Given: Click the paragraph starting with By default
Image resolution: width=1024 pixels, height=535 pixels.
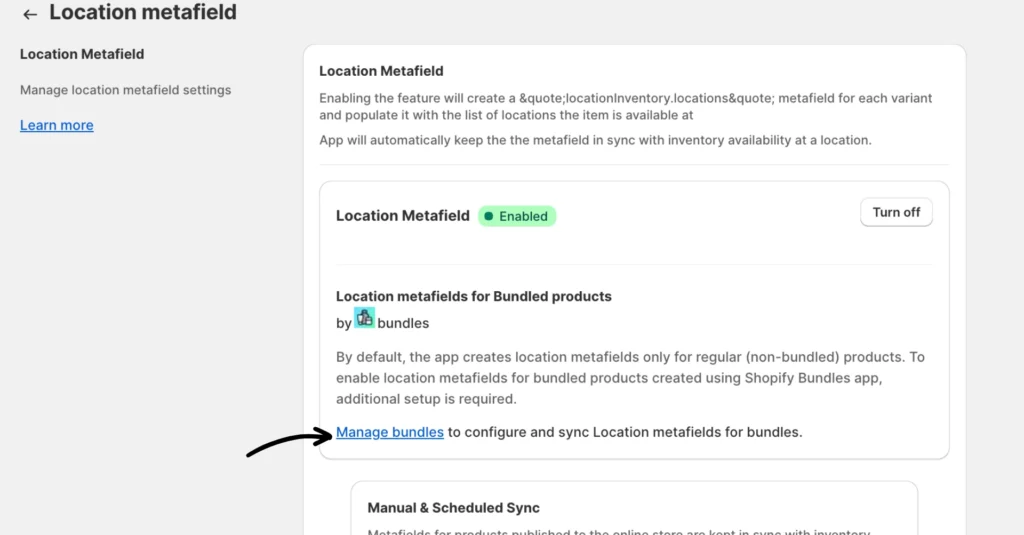Looking at the screenshot, I should click(x=630, y=377).
